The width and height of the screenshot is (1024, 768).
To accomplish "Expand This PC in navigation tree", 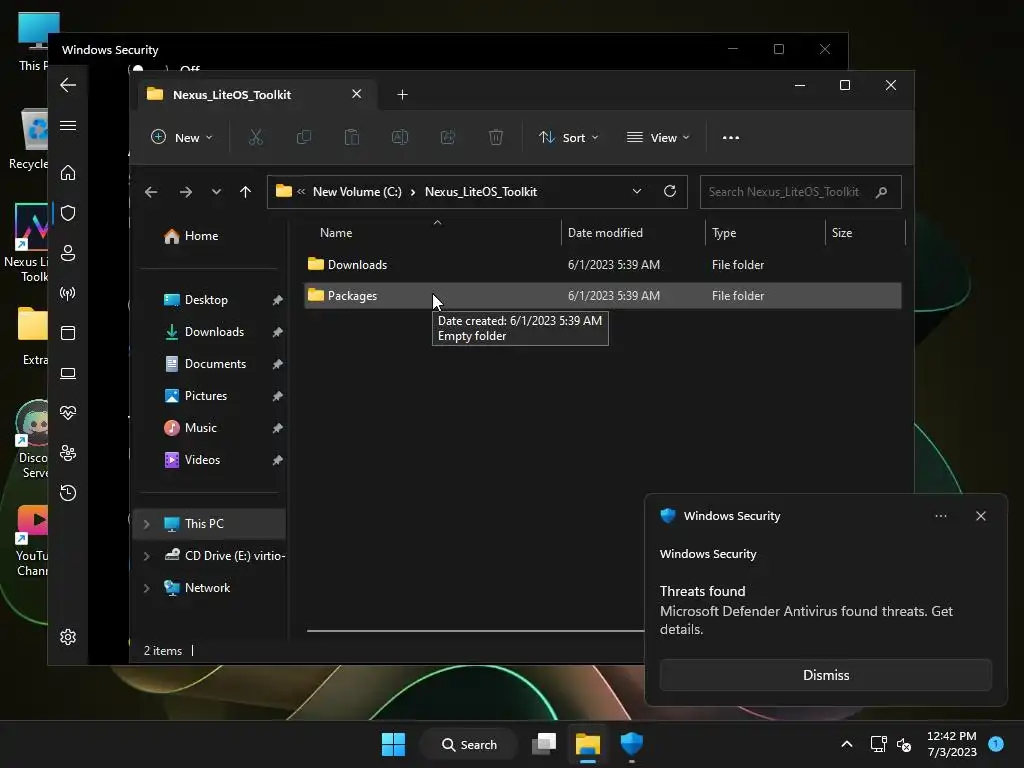I will (146, 524).
